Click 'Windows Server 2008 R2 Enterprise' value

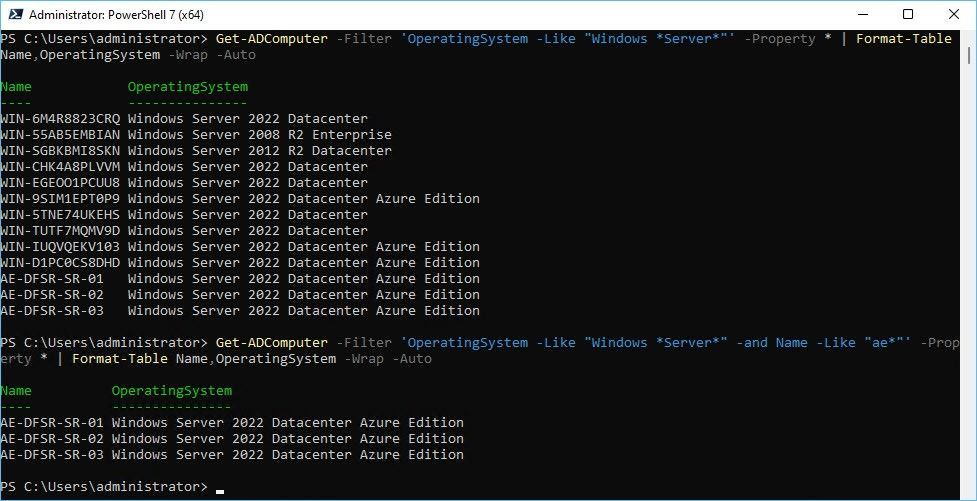[x=260, y=135]
